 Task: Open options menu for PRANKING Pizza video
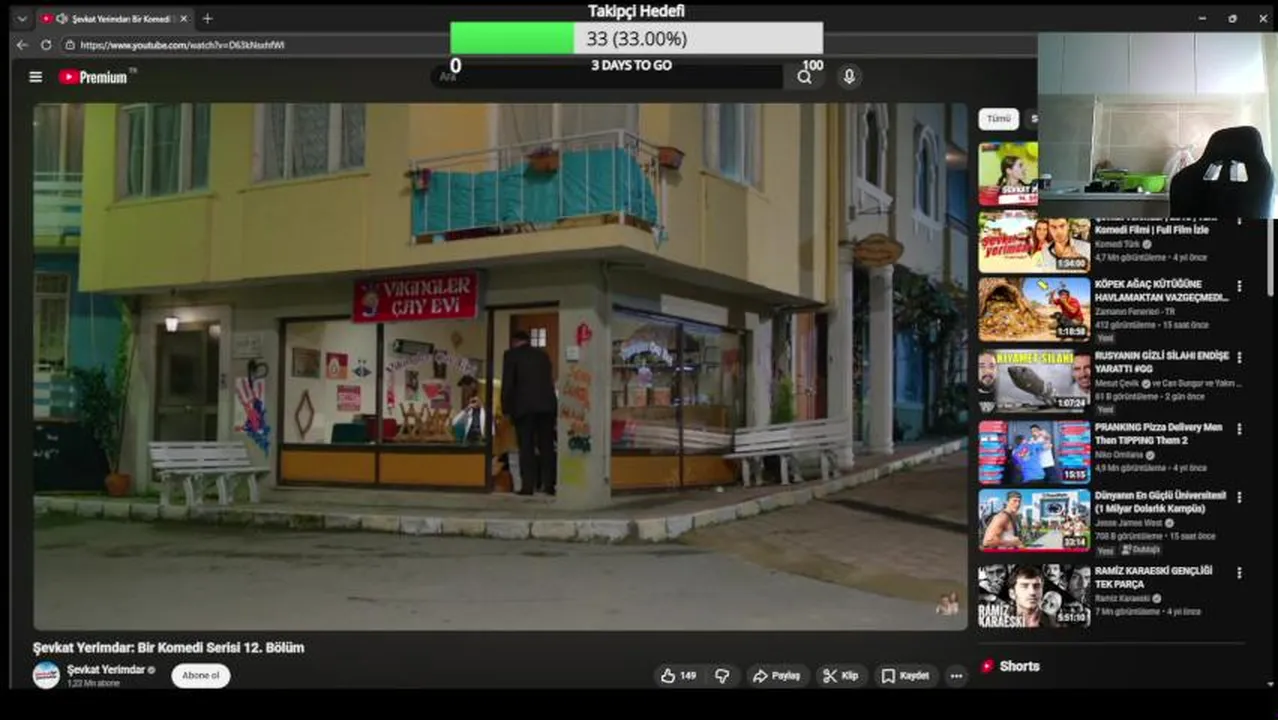point(1239,429)
